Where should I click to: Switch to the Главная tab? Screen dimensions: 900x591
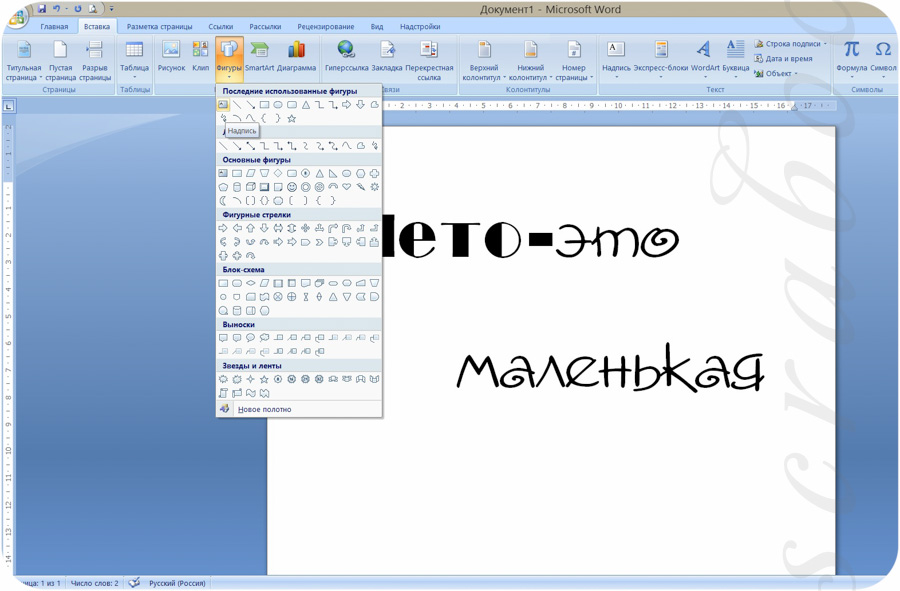pyautogui.click(x=54, y=26)
